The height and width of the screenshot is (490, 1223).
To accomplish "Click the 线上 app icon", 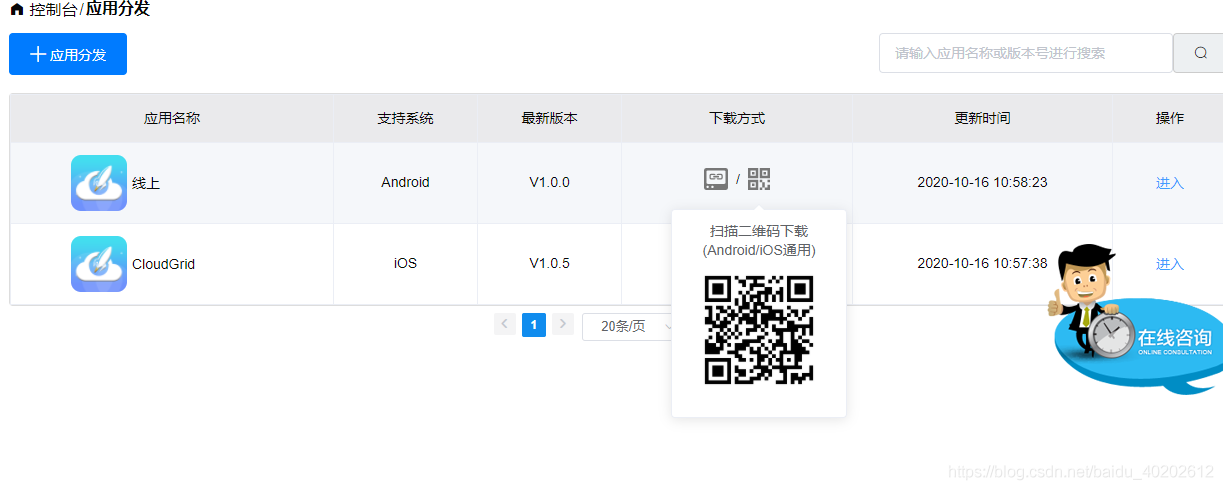I will pos(99,183).
